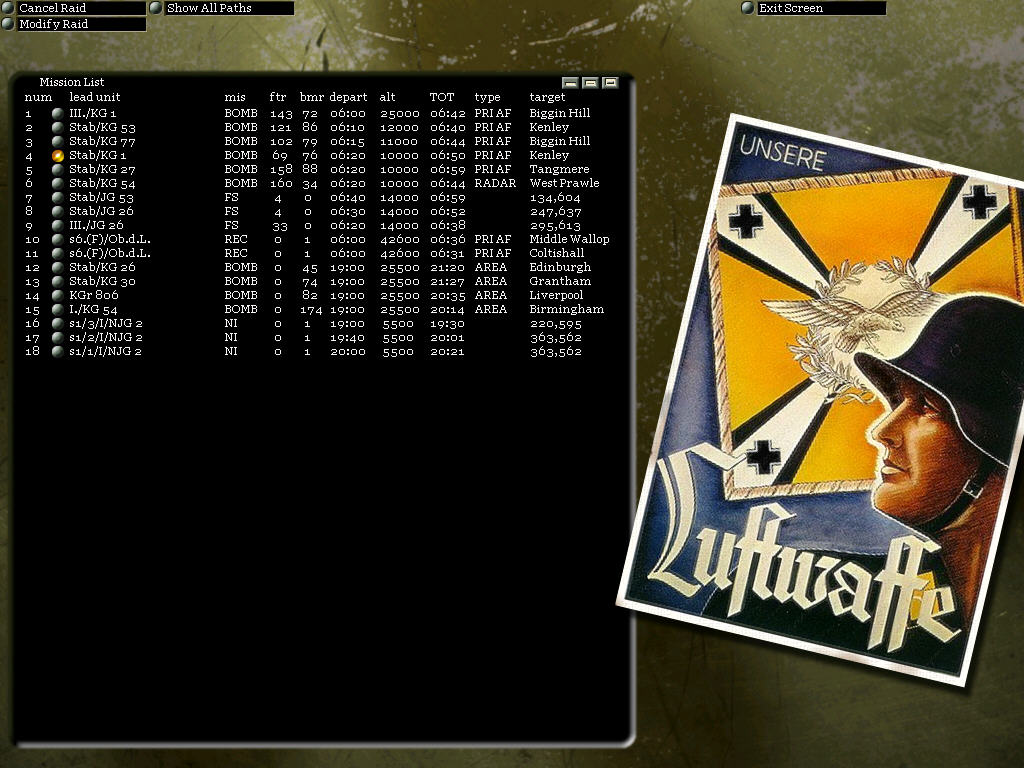Click the 'depart' column header

(348, 97)
